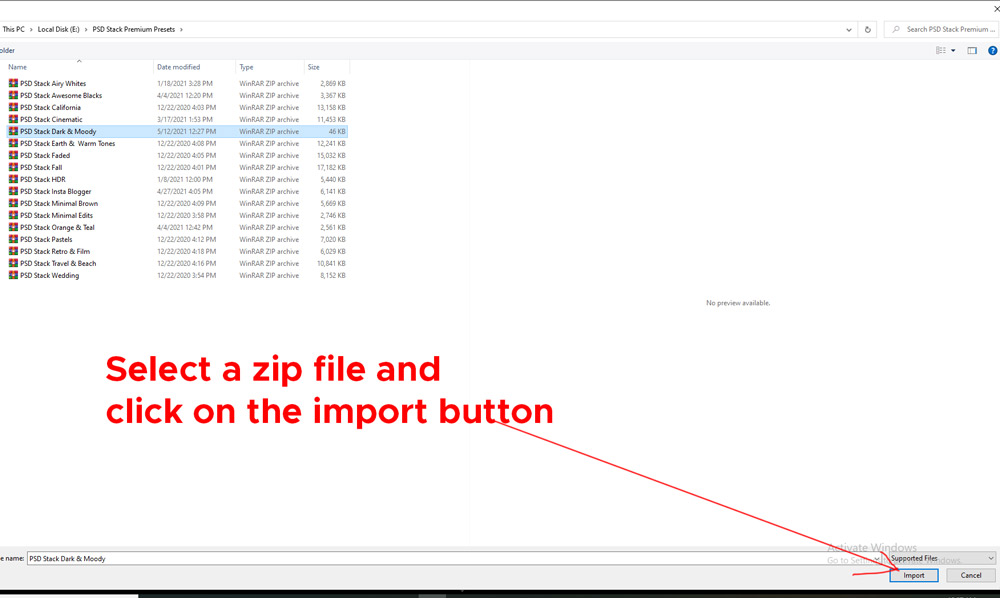Expand chevron after This PC breadcrumb
Viewport: 1000px width, 598px height.
click(x=31, y=29)
